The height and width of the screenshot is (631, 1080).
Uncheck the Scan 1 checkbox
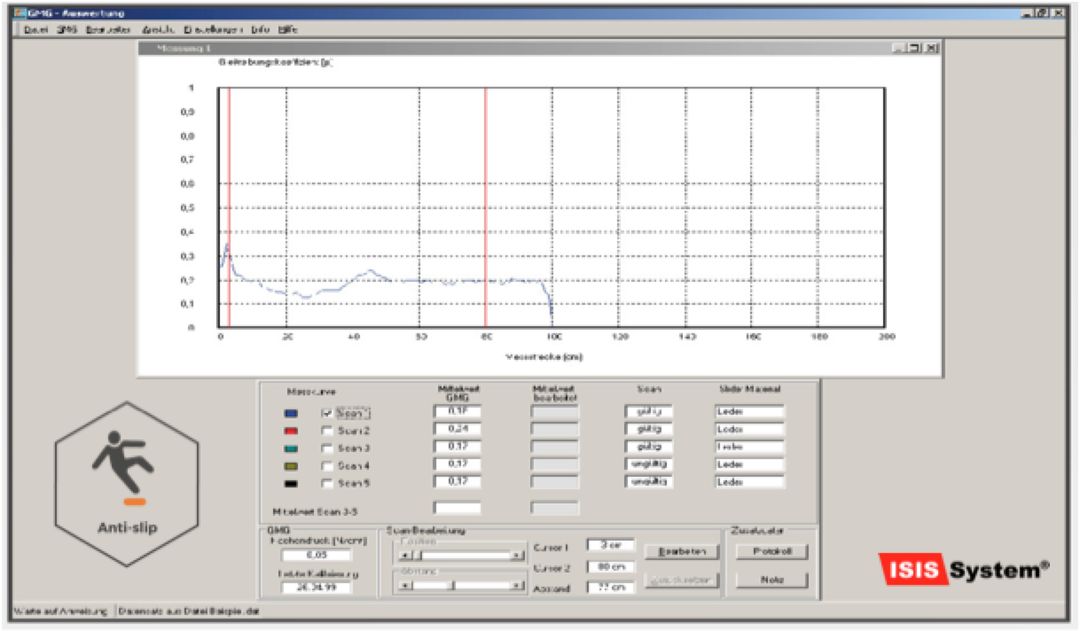click(x=327, y=413)
